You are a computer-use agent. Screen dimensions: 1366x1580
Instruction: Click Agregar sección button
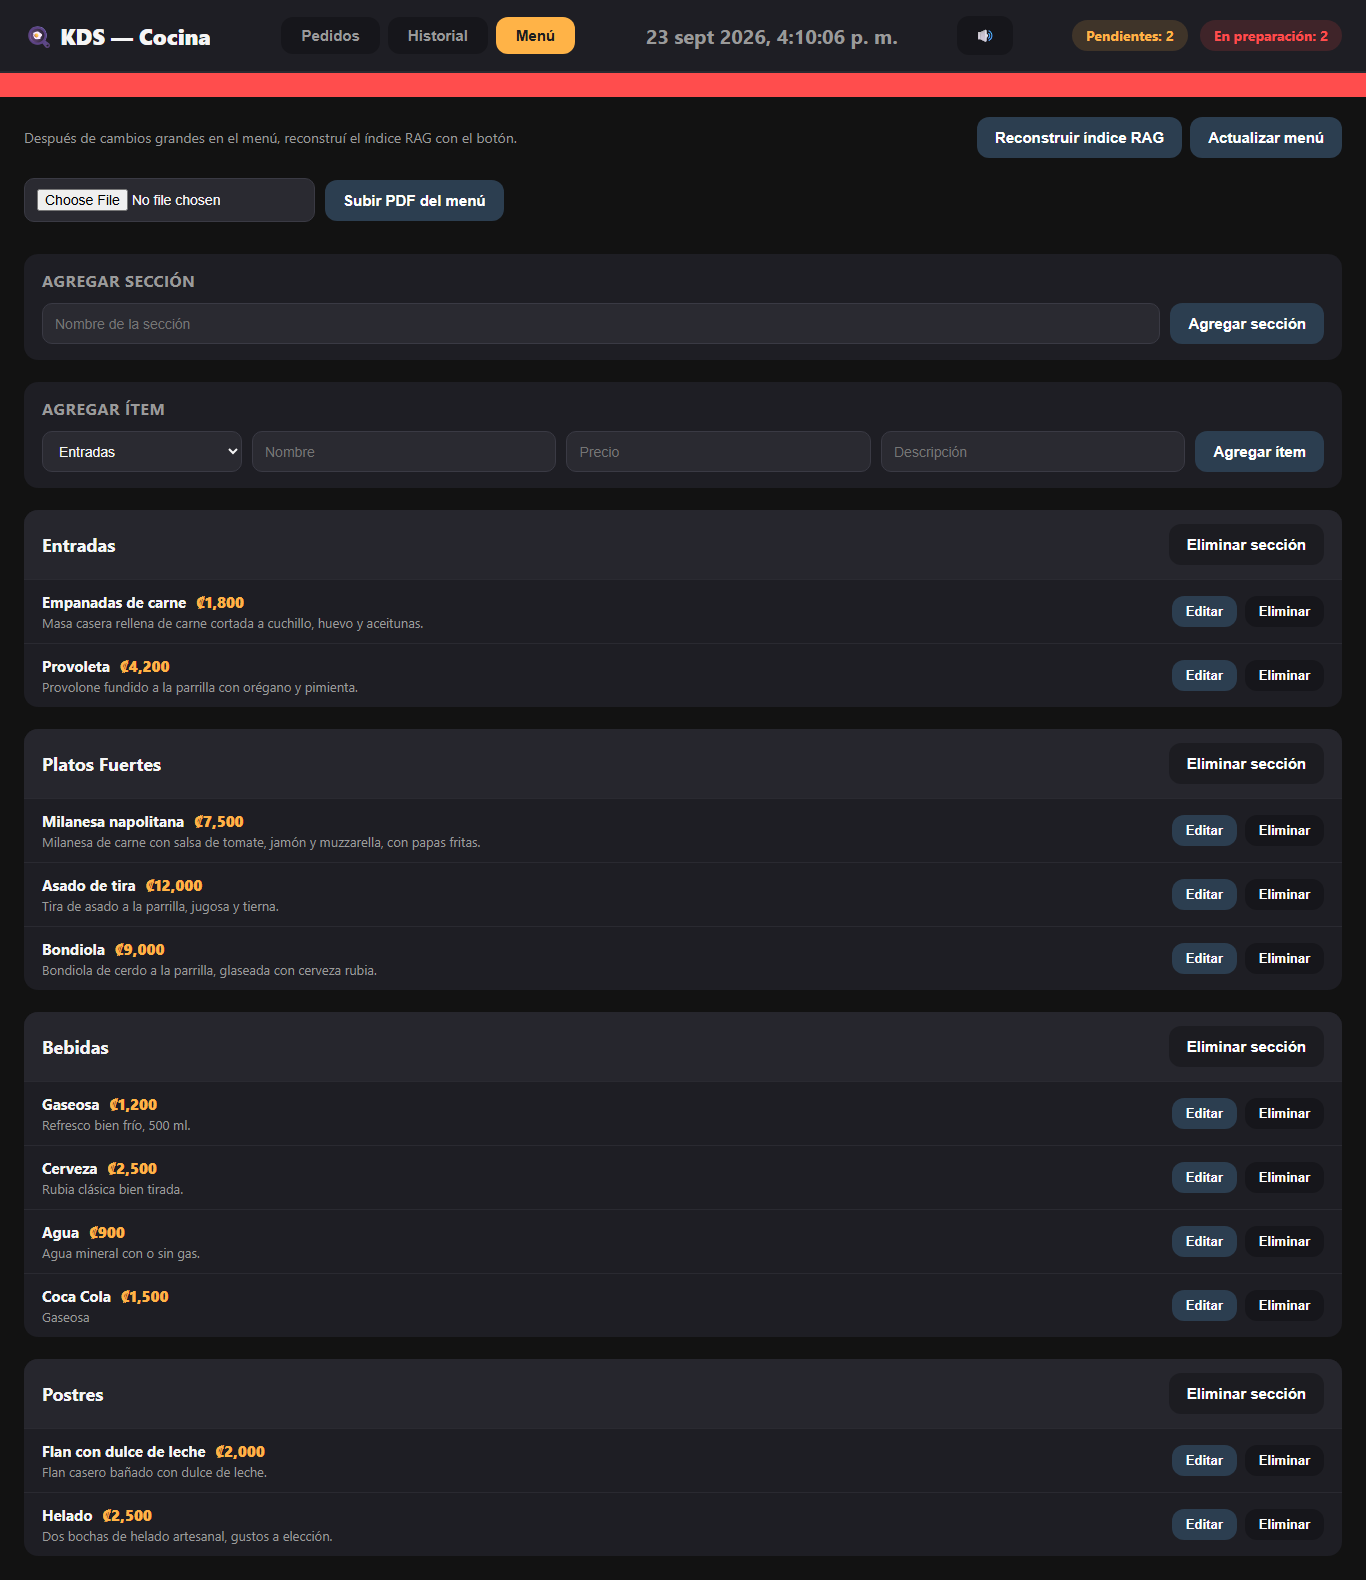1247,324
